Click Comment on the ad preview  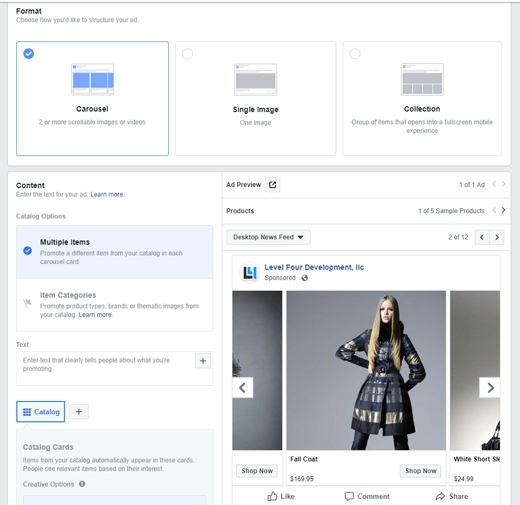click(x=367, y=496)
